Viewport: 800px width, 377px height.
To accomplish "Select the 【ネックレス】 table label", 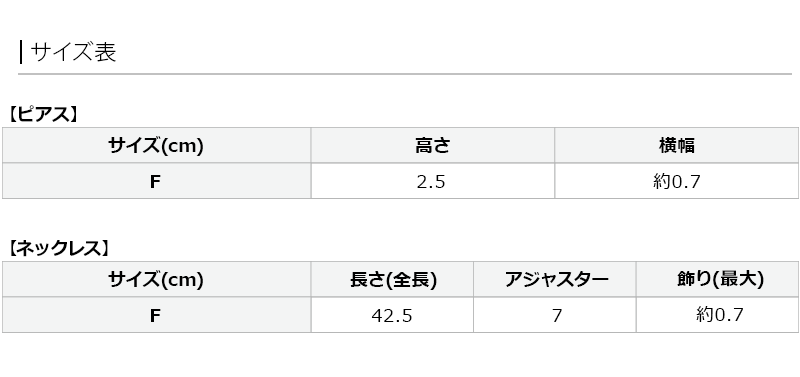I will pyautogui.click(x=59, y=248).
